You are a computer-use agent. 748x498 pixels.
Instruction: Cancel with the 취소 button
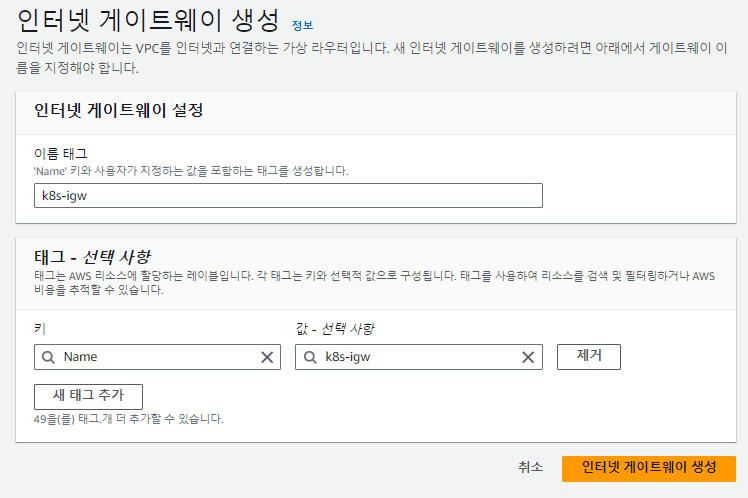(530, 467)
